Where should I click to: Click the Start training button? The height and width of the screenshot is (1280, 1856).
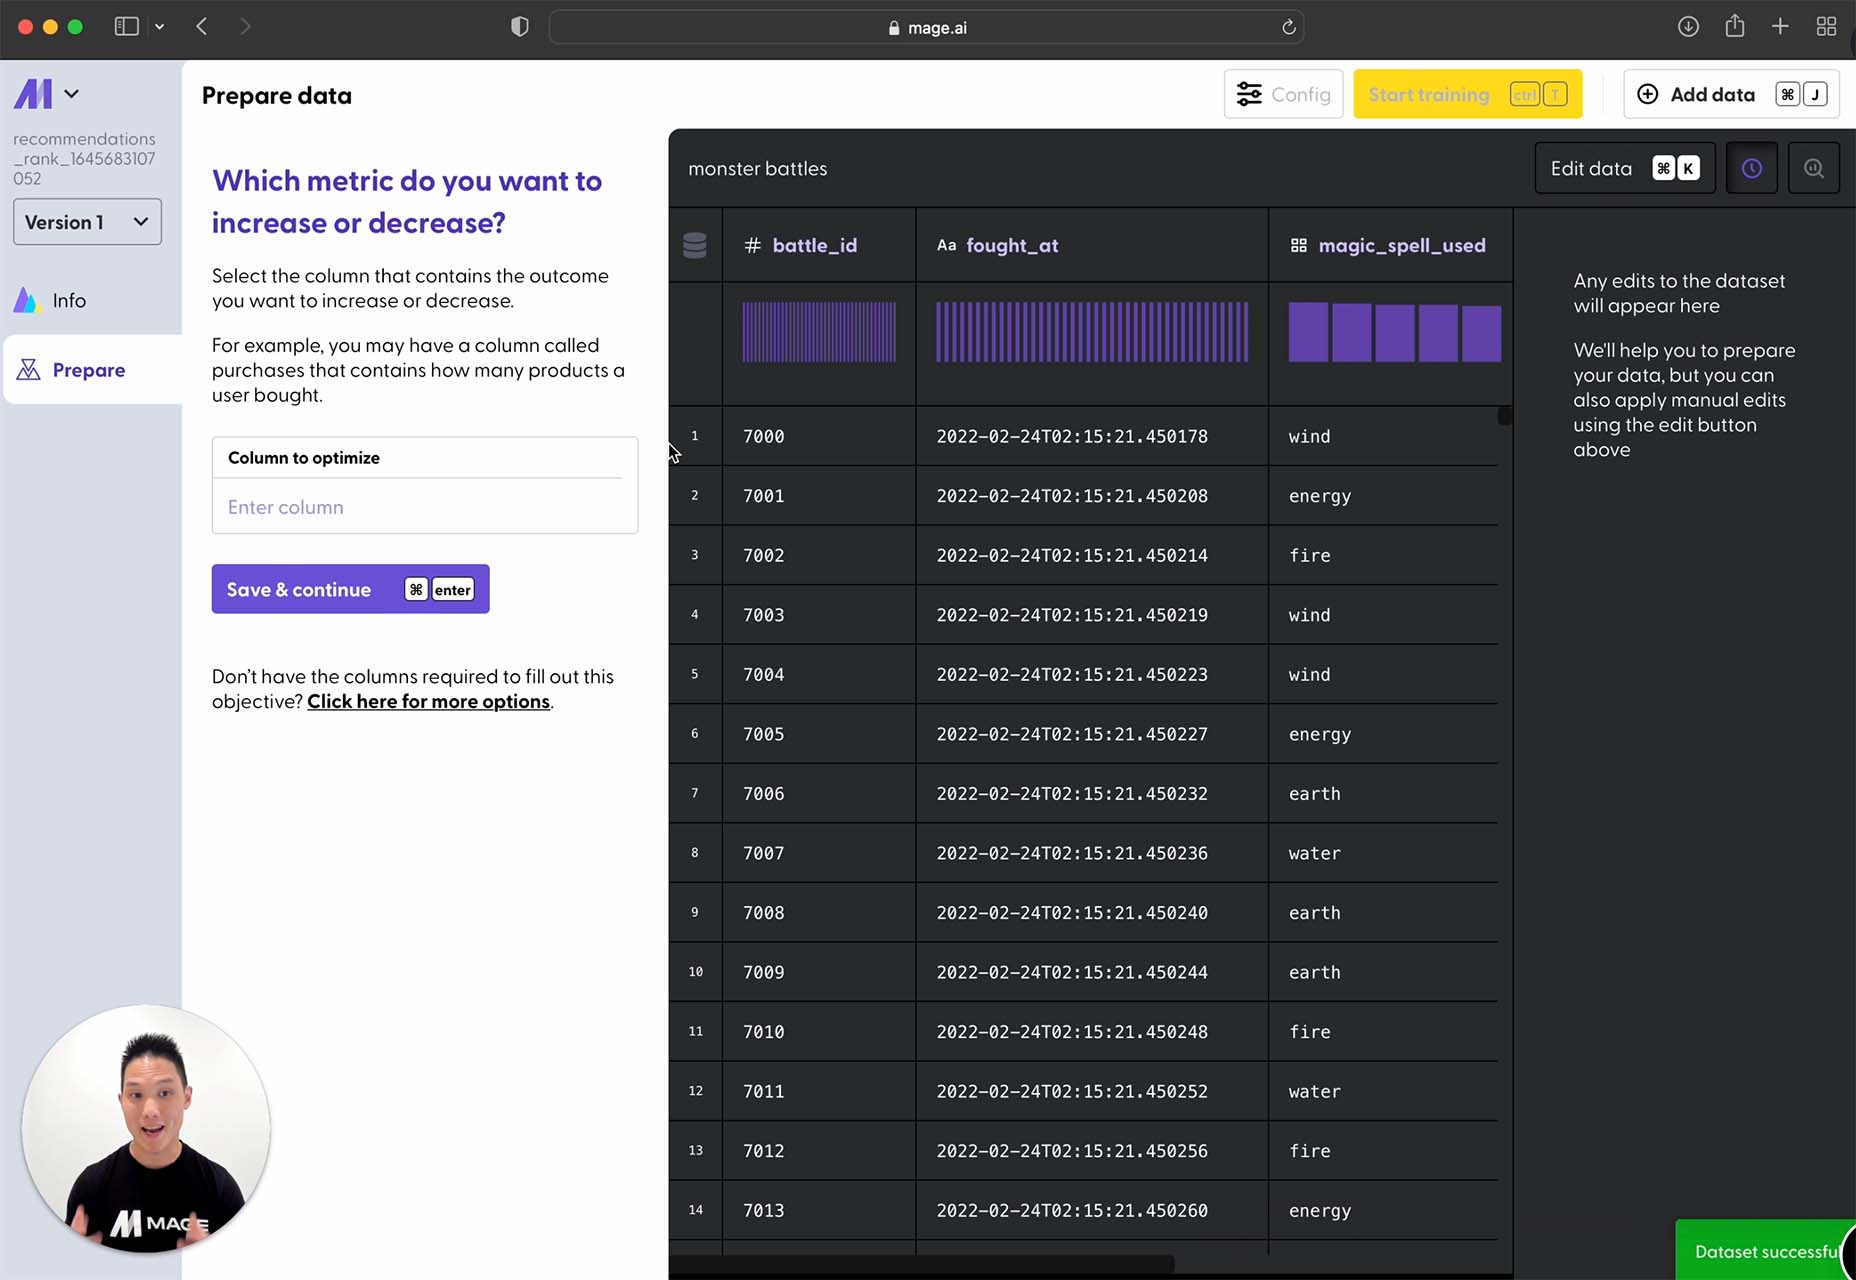point(1467,94)
